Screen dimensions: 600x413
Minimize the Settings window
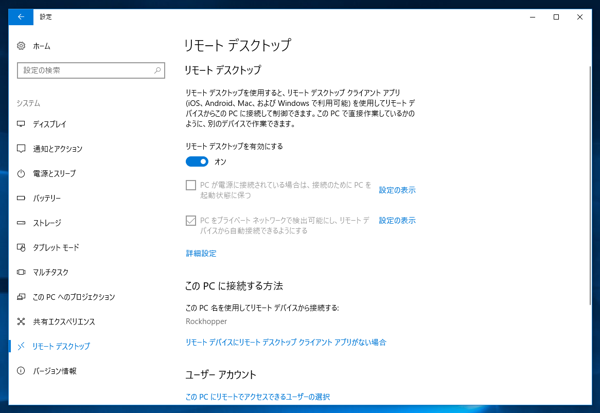click(532, 17)
